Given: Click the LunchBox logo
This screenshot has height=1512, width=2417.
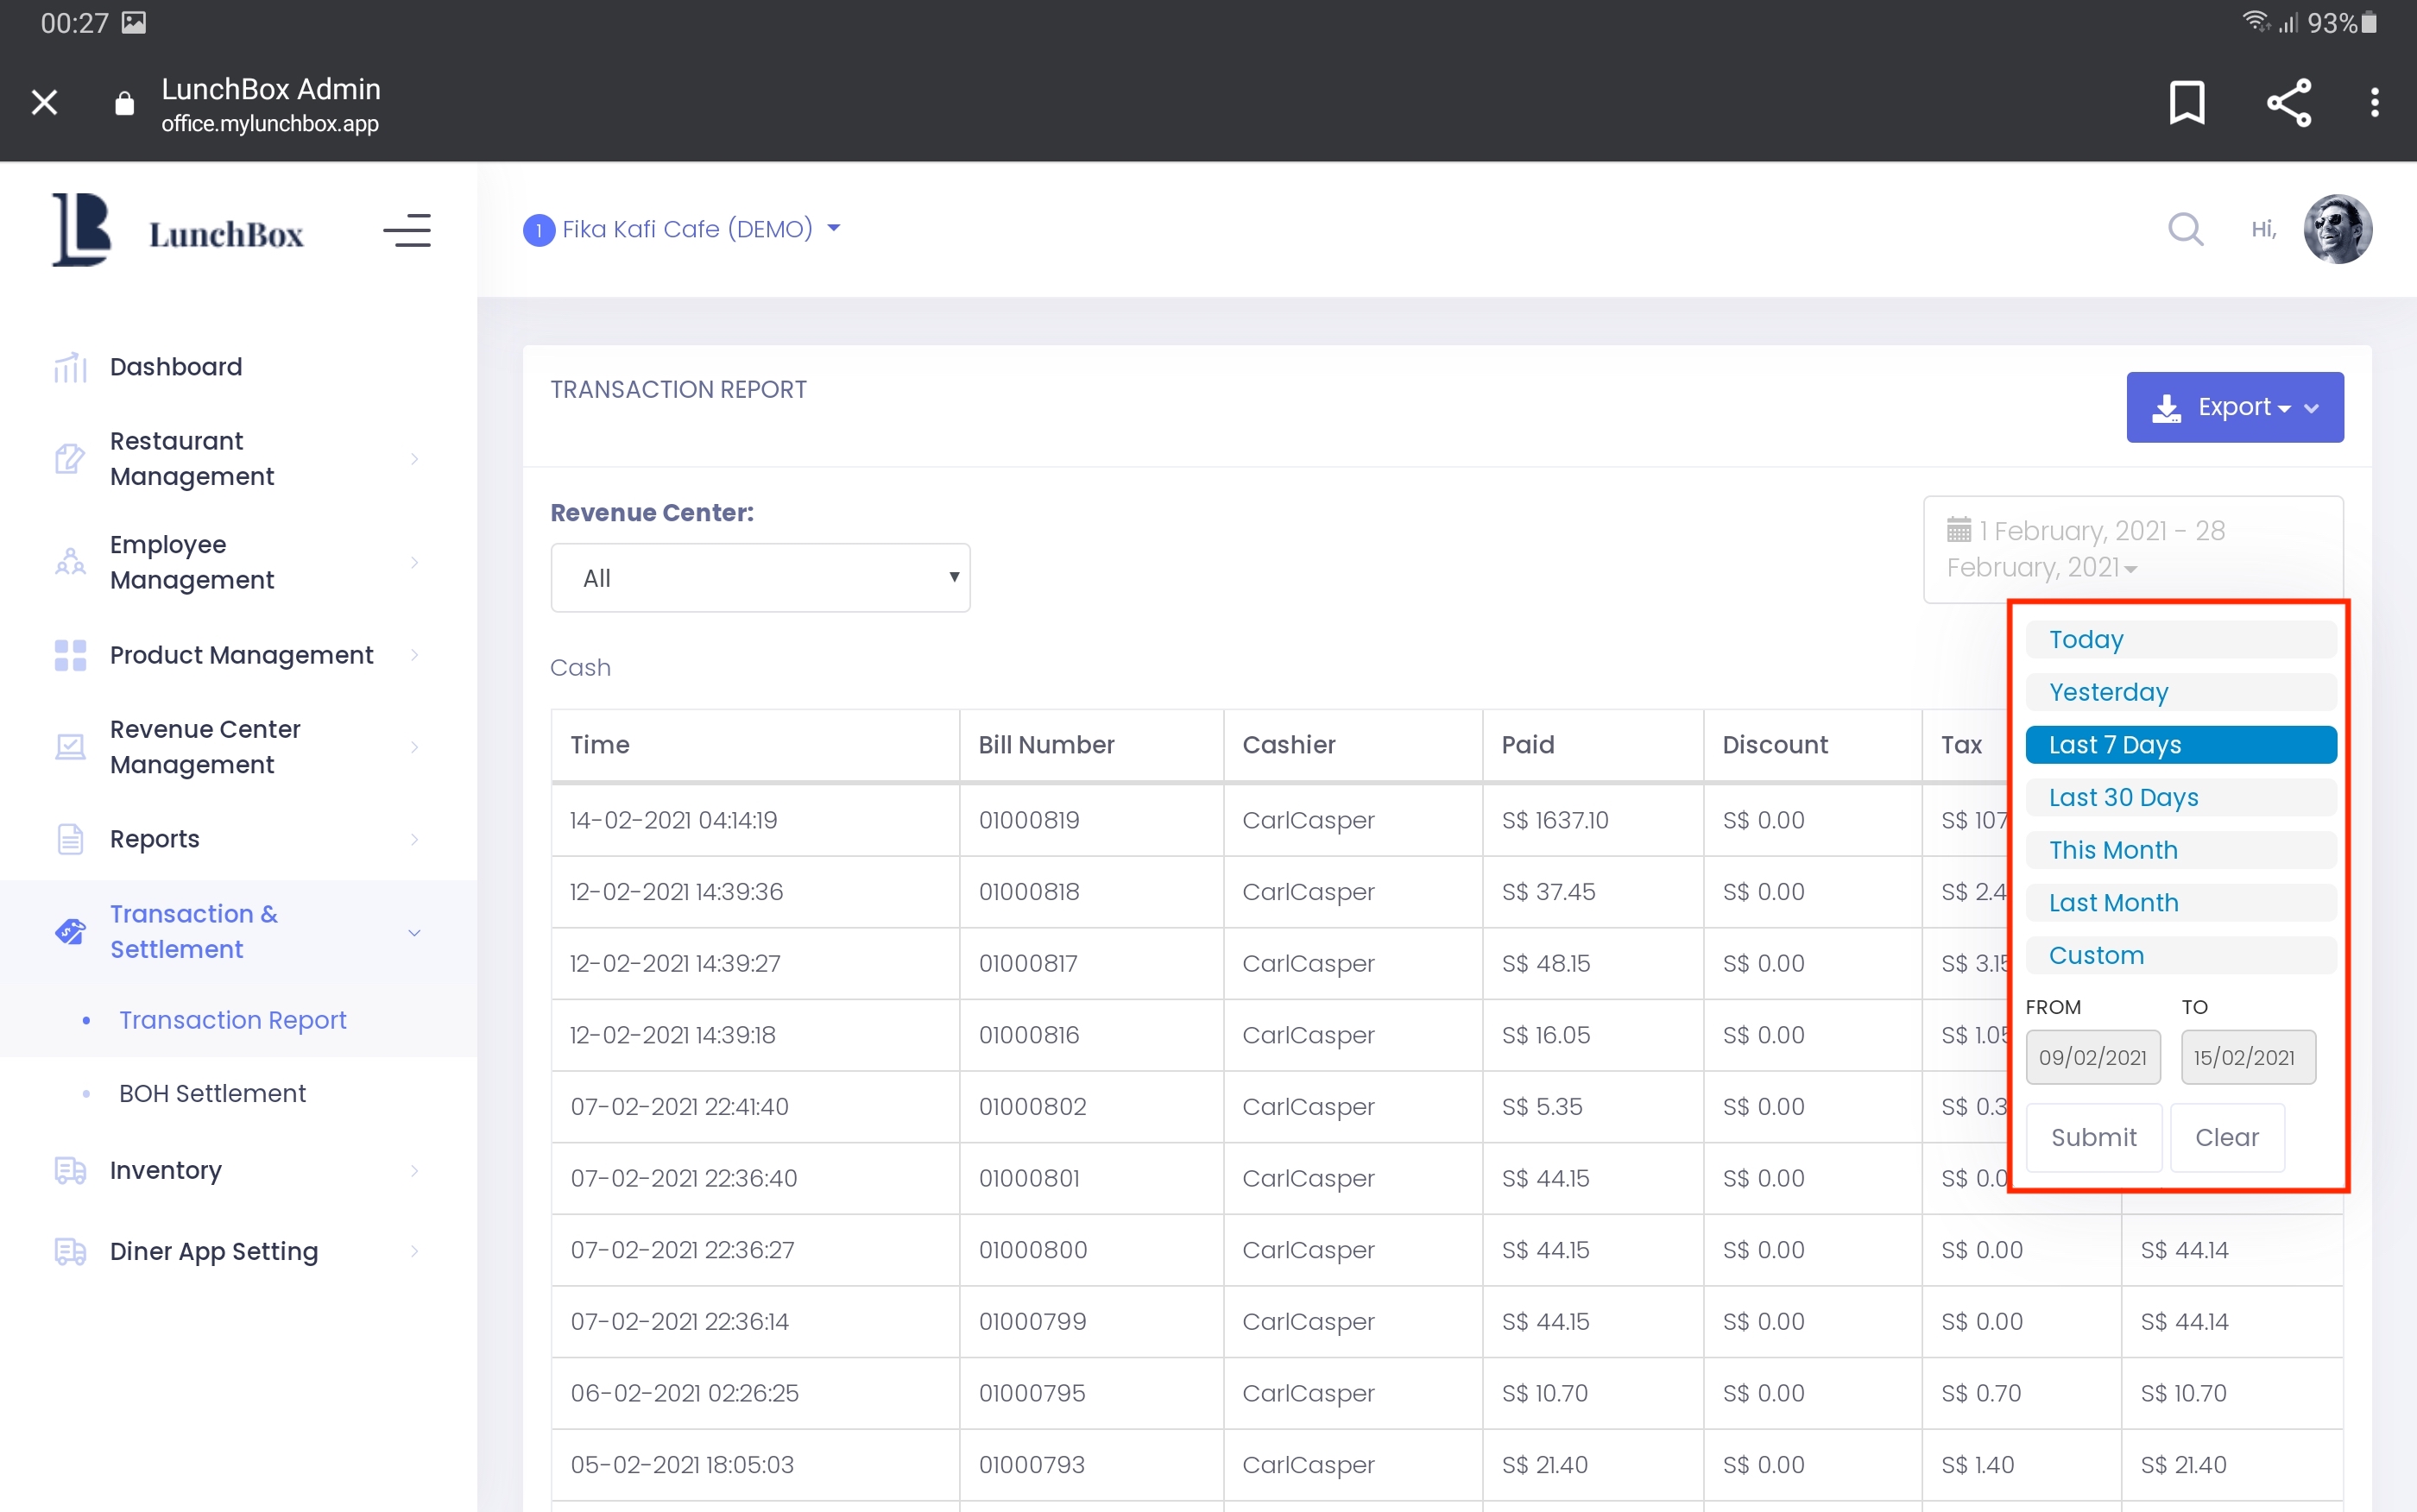Looking at the screenshot, I should pyautogui.click(x=178, y=231).
